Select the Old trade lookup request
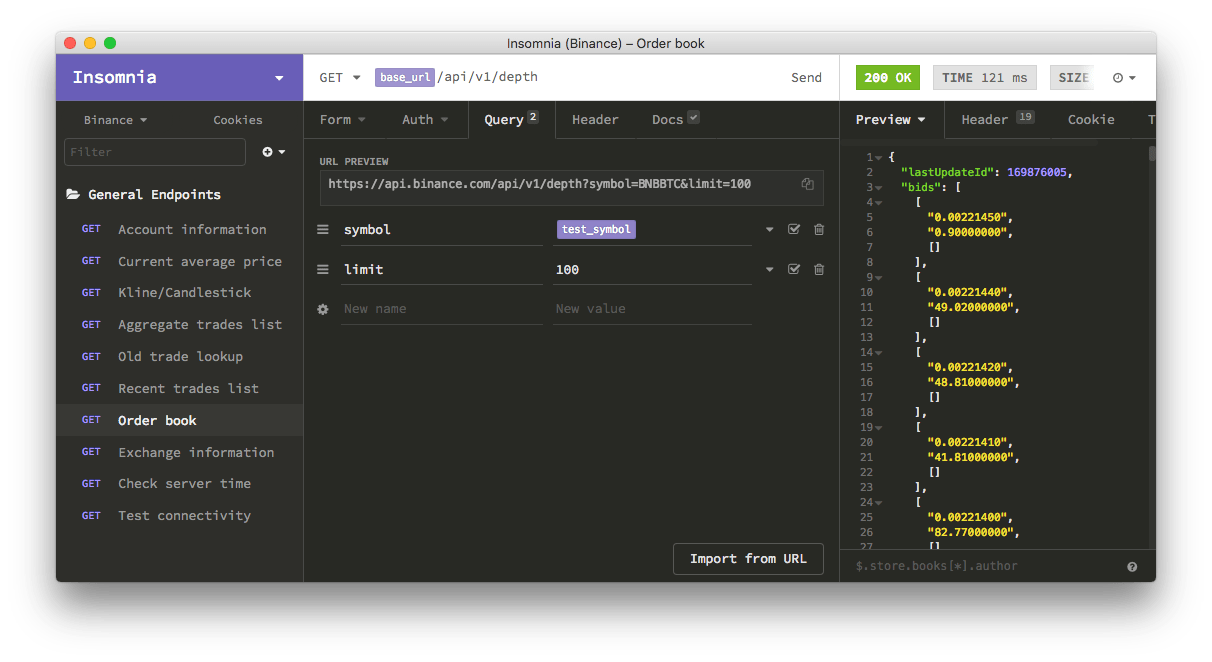 tap(179, 356)
